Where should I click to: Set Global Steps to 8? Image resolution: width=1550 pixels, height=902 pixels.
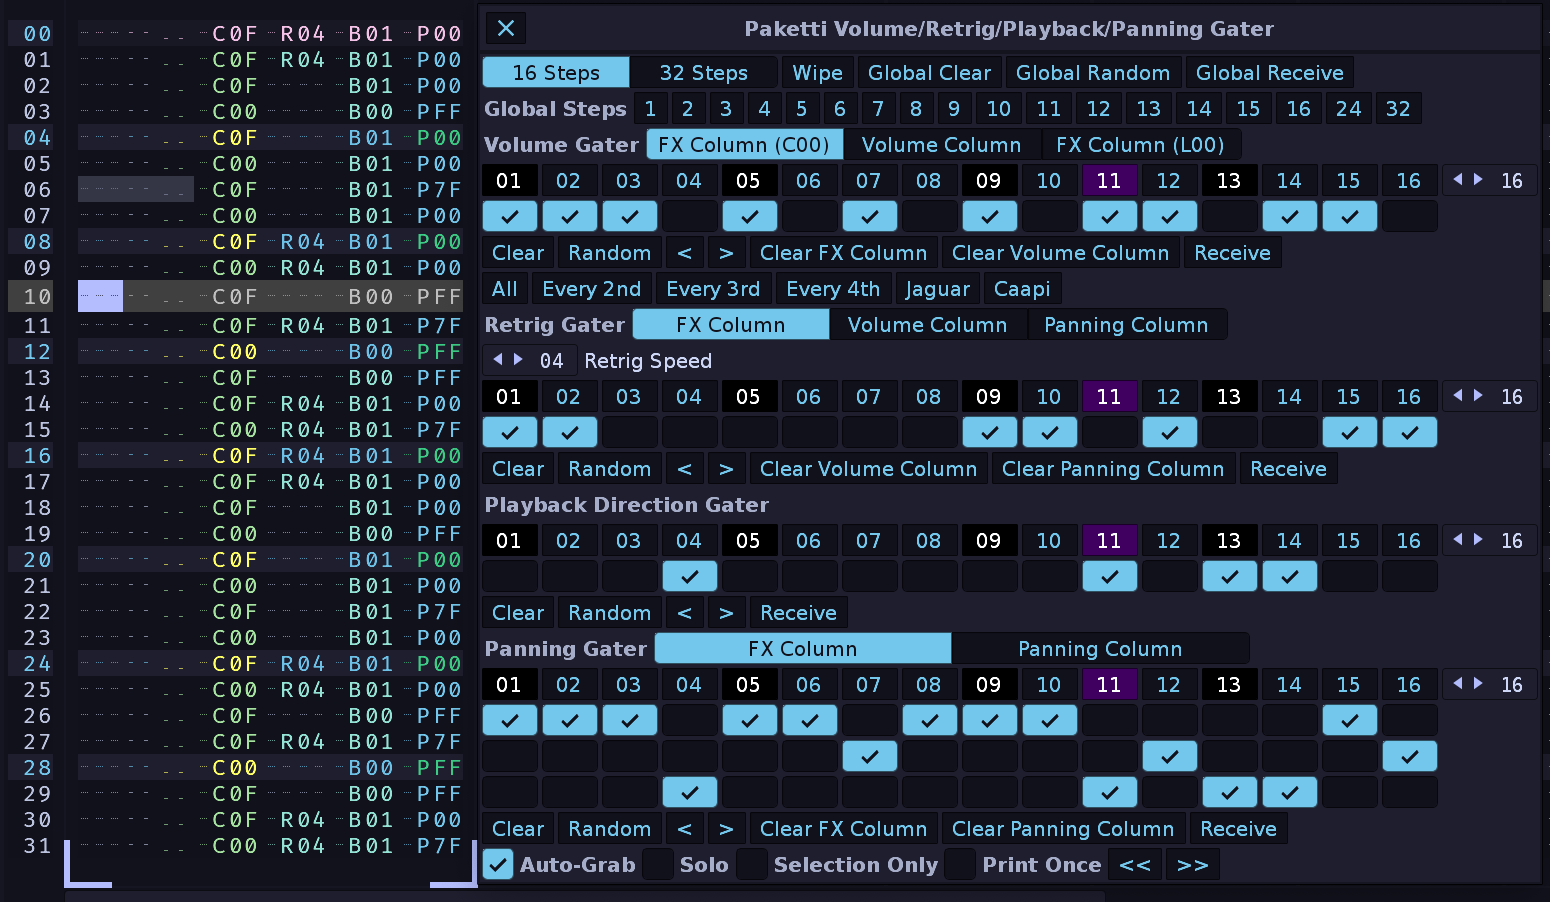click(916, 109)
